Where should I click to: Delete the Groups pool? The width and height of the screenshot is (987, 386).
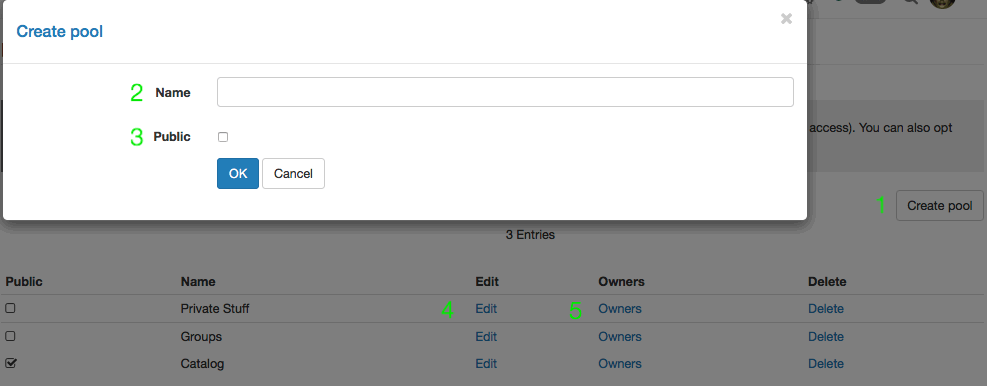point(826,336)
